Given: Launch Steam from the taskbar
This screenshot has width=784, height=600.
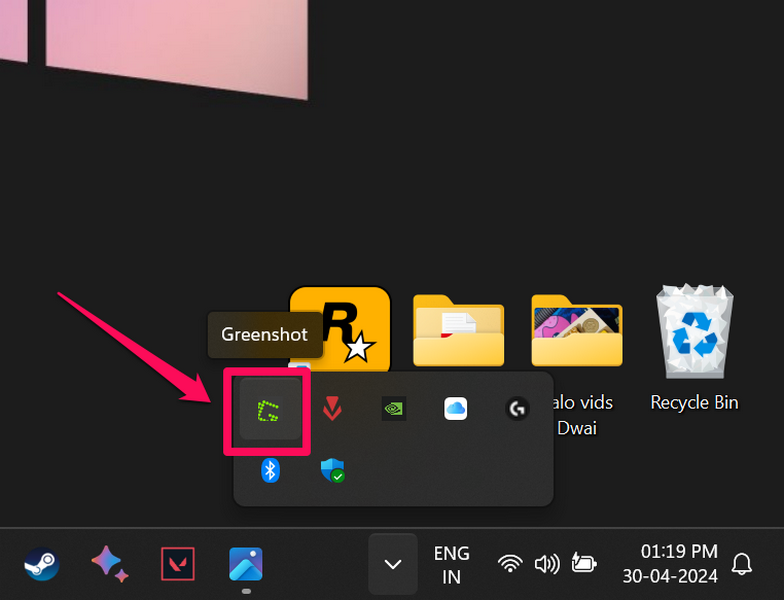Looking at the screenshot, I should point(42,564).
